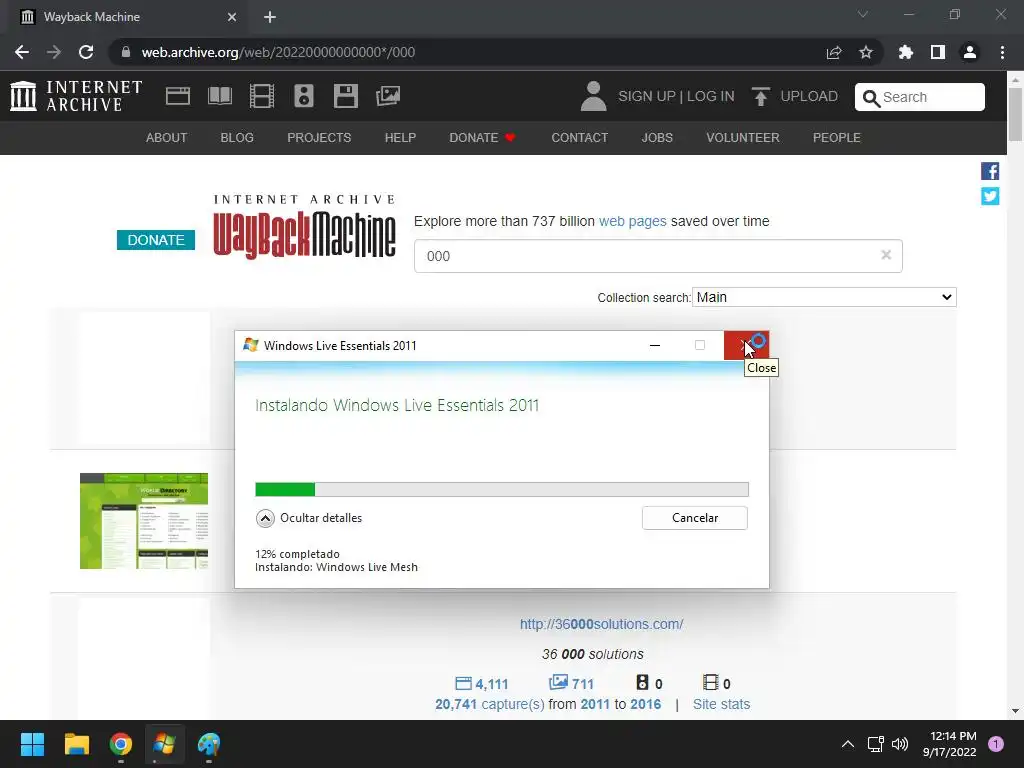Click 711 images count
Screen dimensions: 1024x768
click(x=571, y=684)
